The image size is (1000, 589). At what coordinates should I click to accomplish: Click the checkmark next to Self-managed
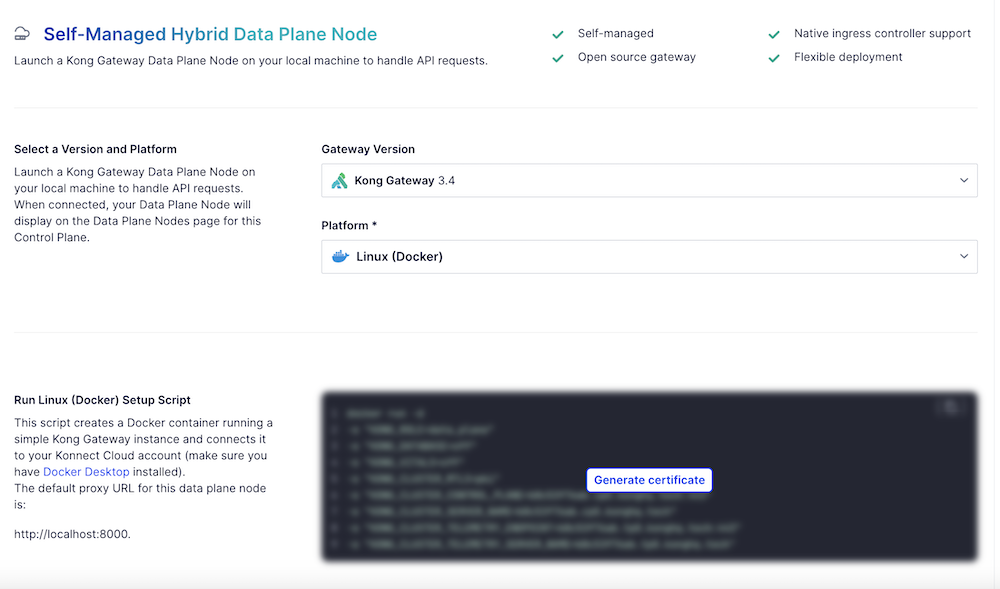coord(558,33)
